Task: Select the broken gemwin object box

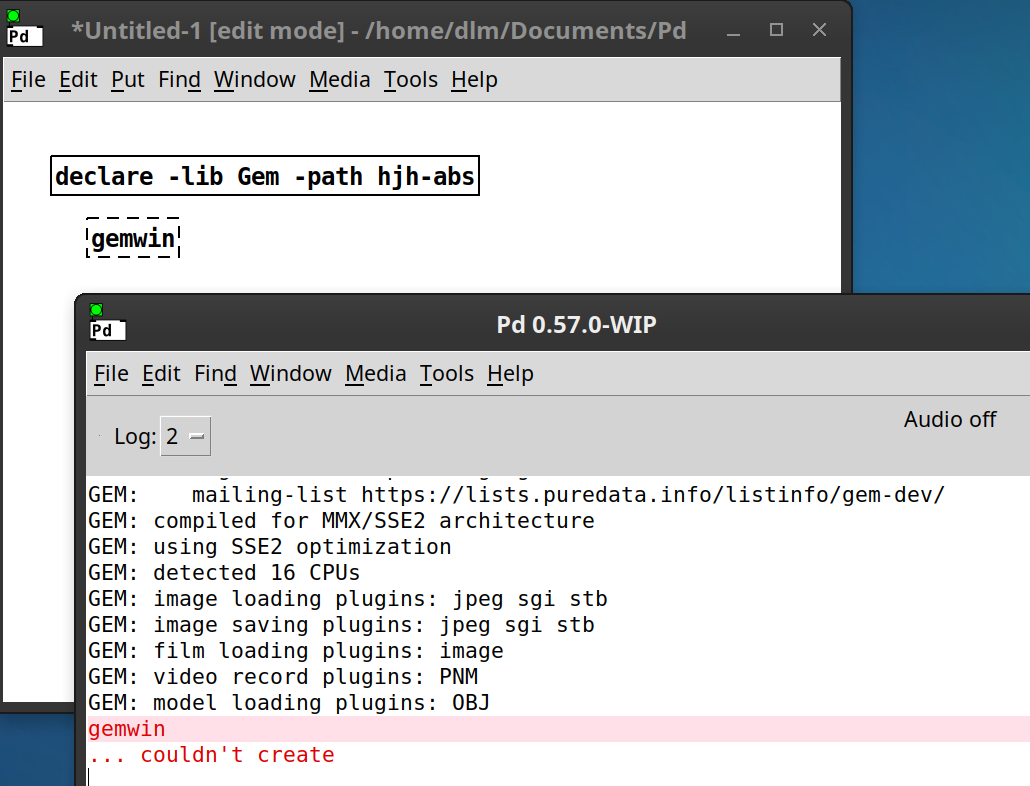Action: click(x=133, y=238)
